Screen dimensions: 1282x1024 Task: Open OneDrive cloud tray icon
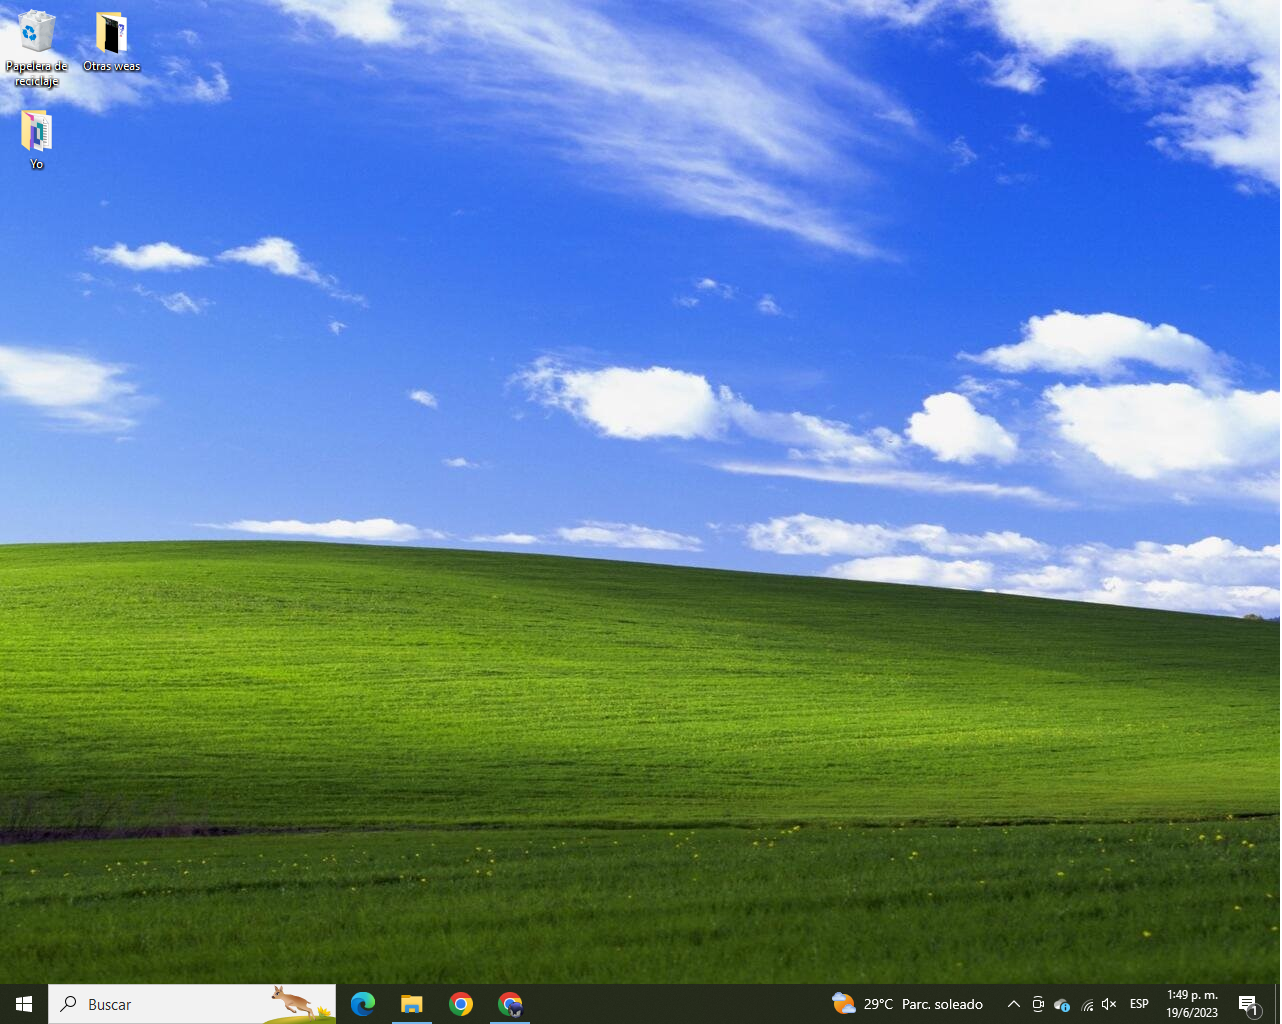pyautogui.click(x=1062, y=1004)
